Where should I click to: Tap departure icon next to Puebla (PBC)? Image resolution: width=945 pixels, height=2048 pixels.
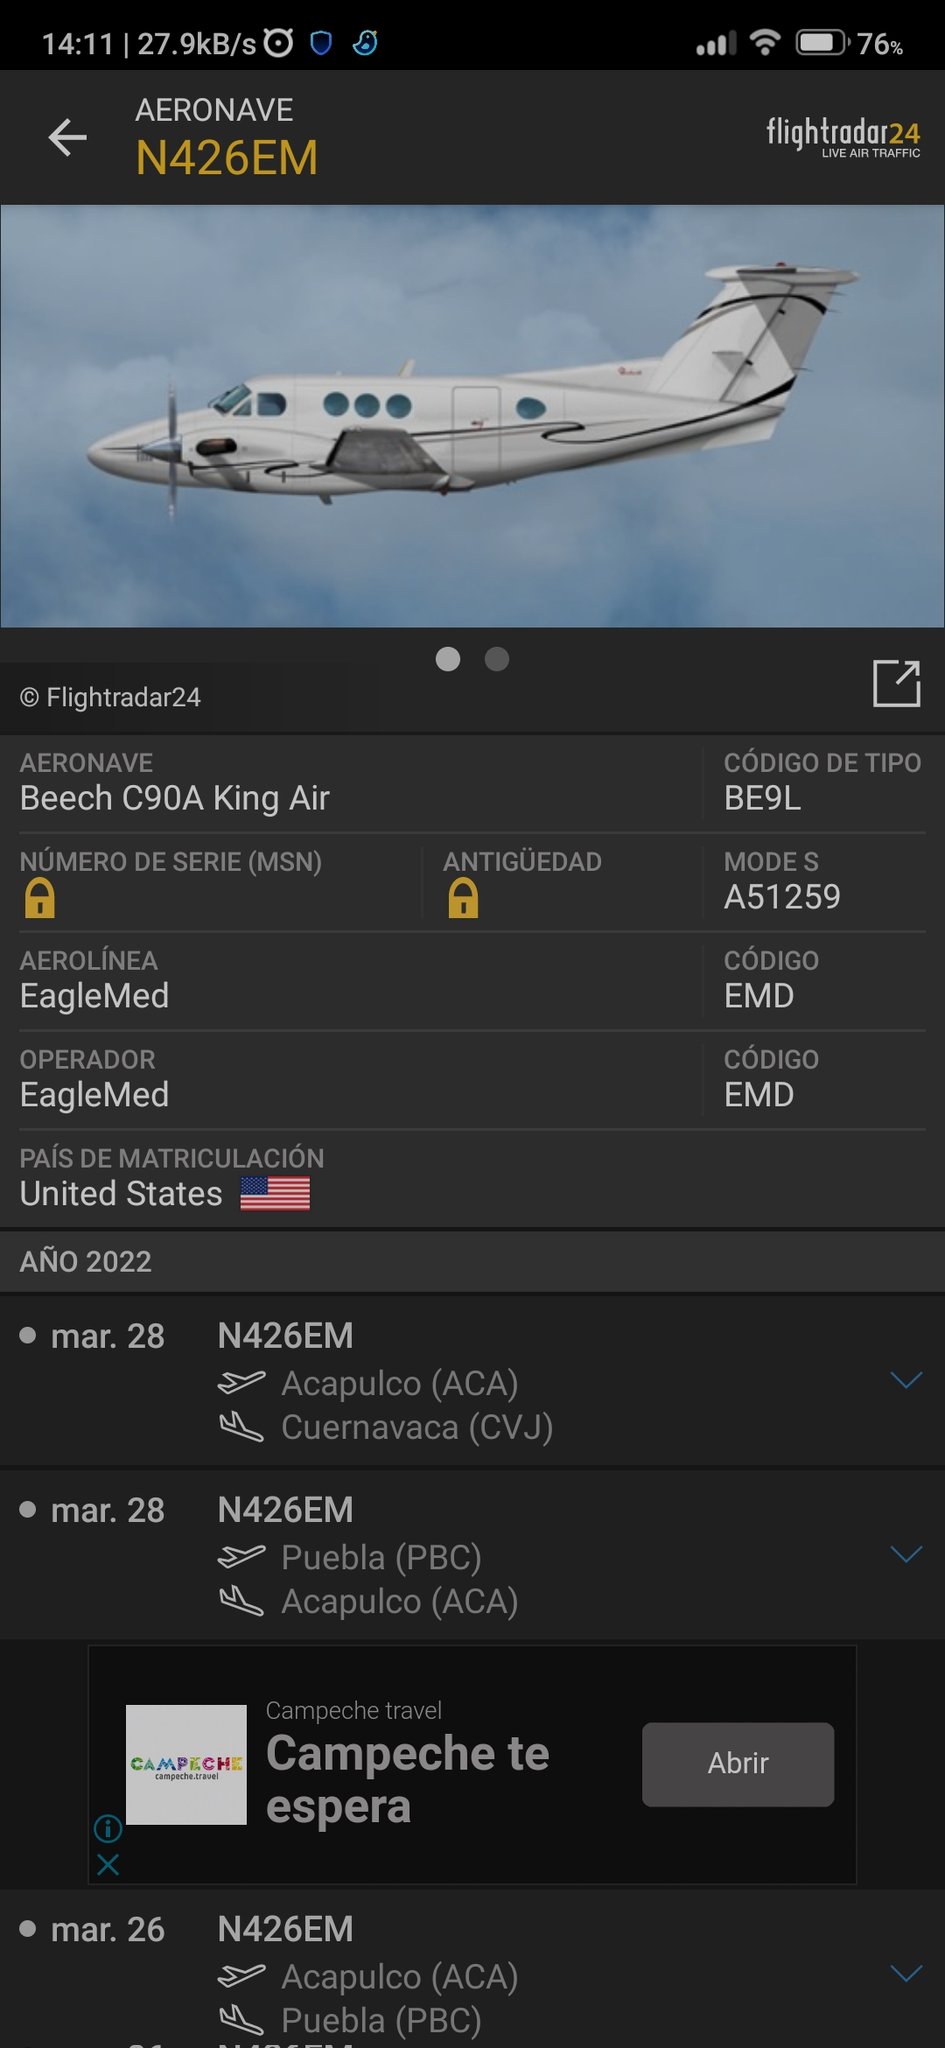tap(242, 1556)
